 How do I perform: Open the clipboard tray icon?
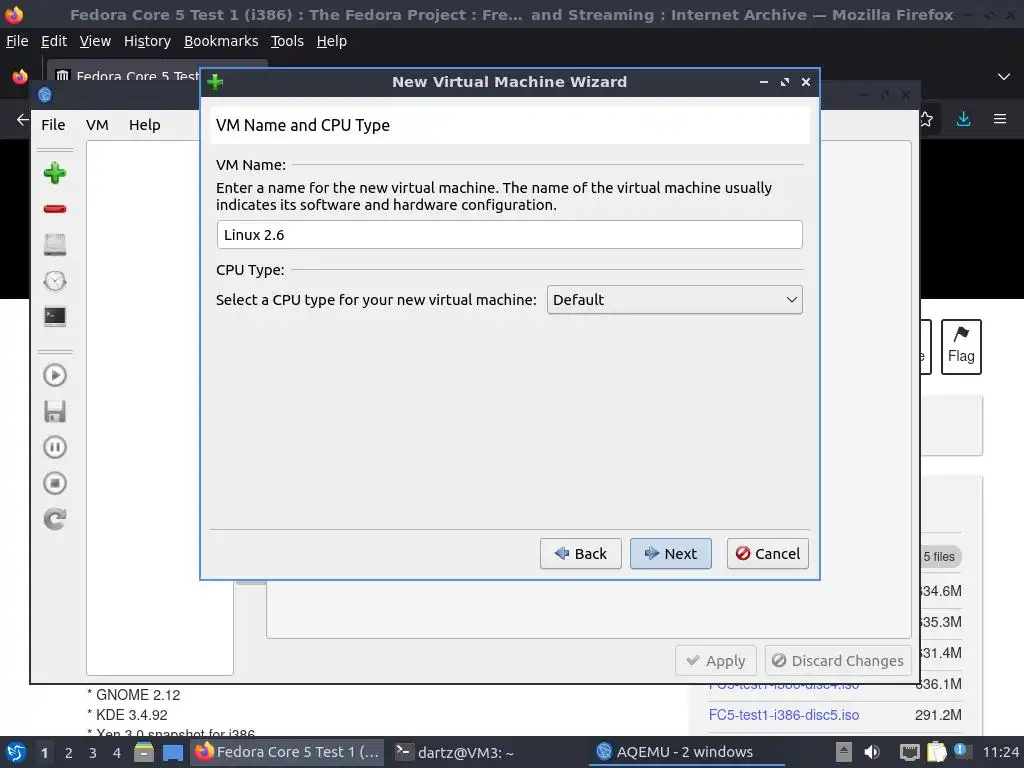(936, 752)
